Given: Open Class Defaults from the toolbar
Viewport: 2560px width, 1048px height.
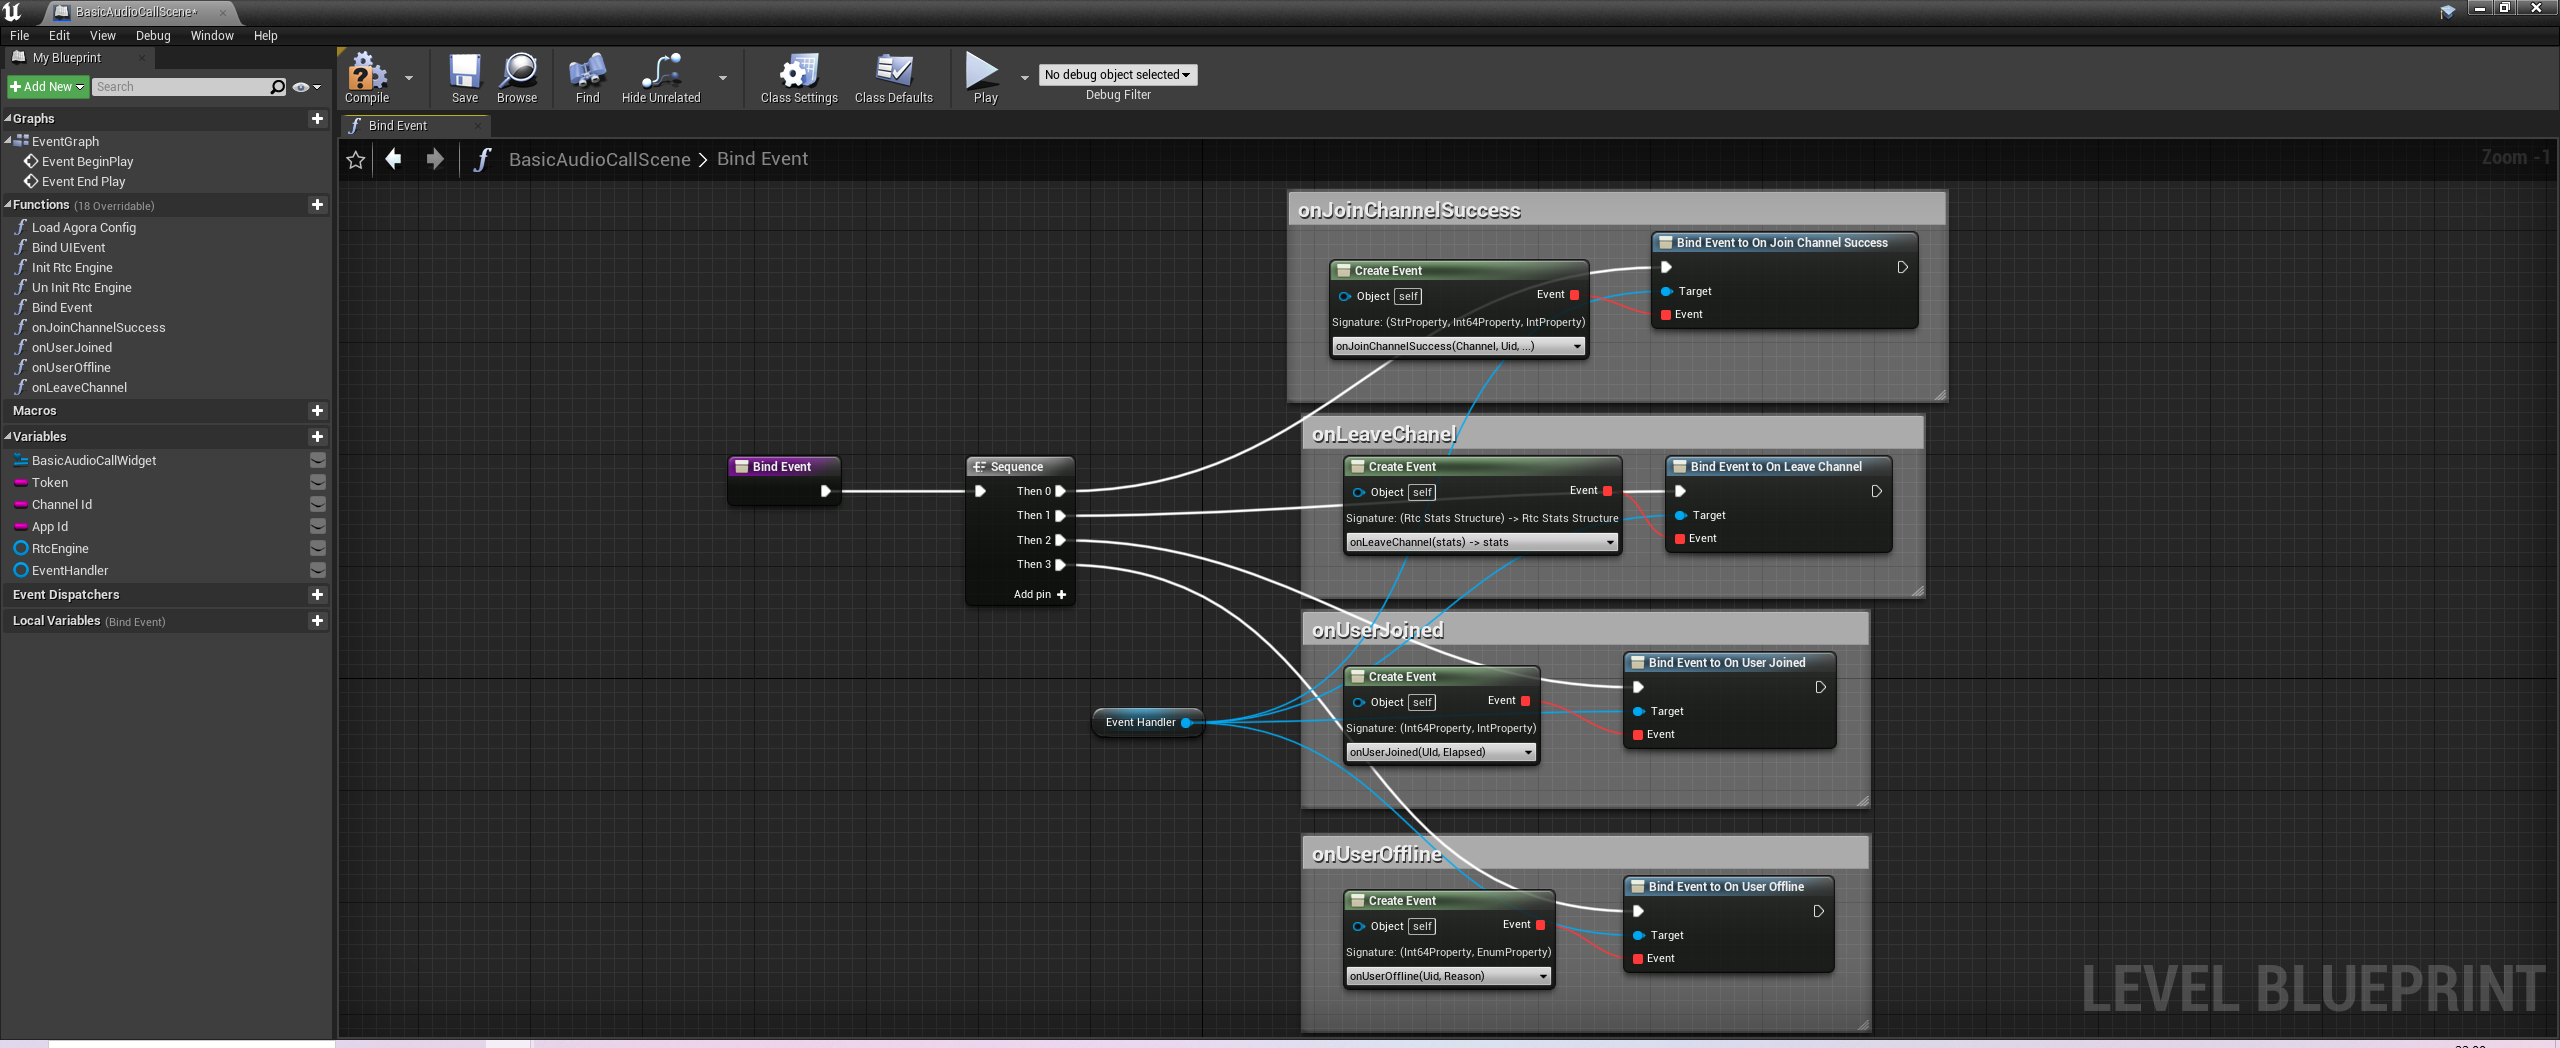Looking at the screenshot, I should 893,73.
